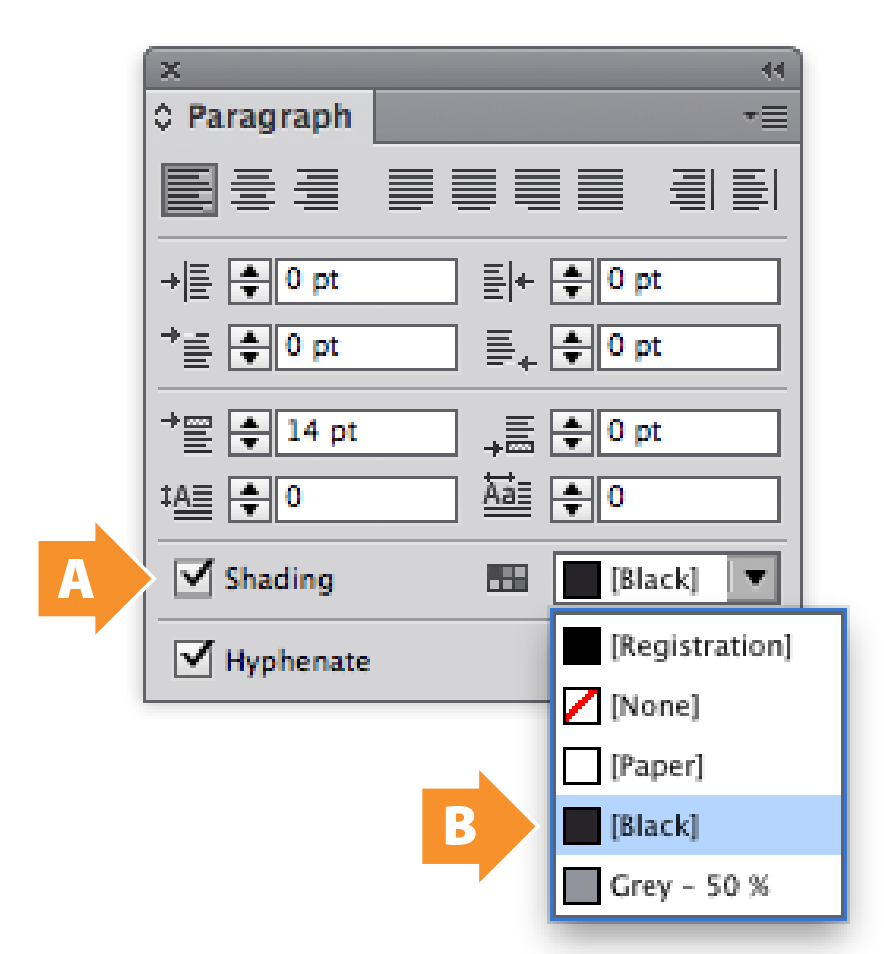Select Align Towards Spine icon
Viewport: 884px width, 954px height.
coord(693,189)
